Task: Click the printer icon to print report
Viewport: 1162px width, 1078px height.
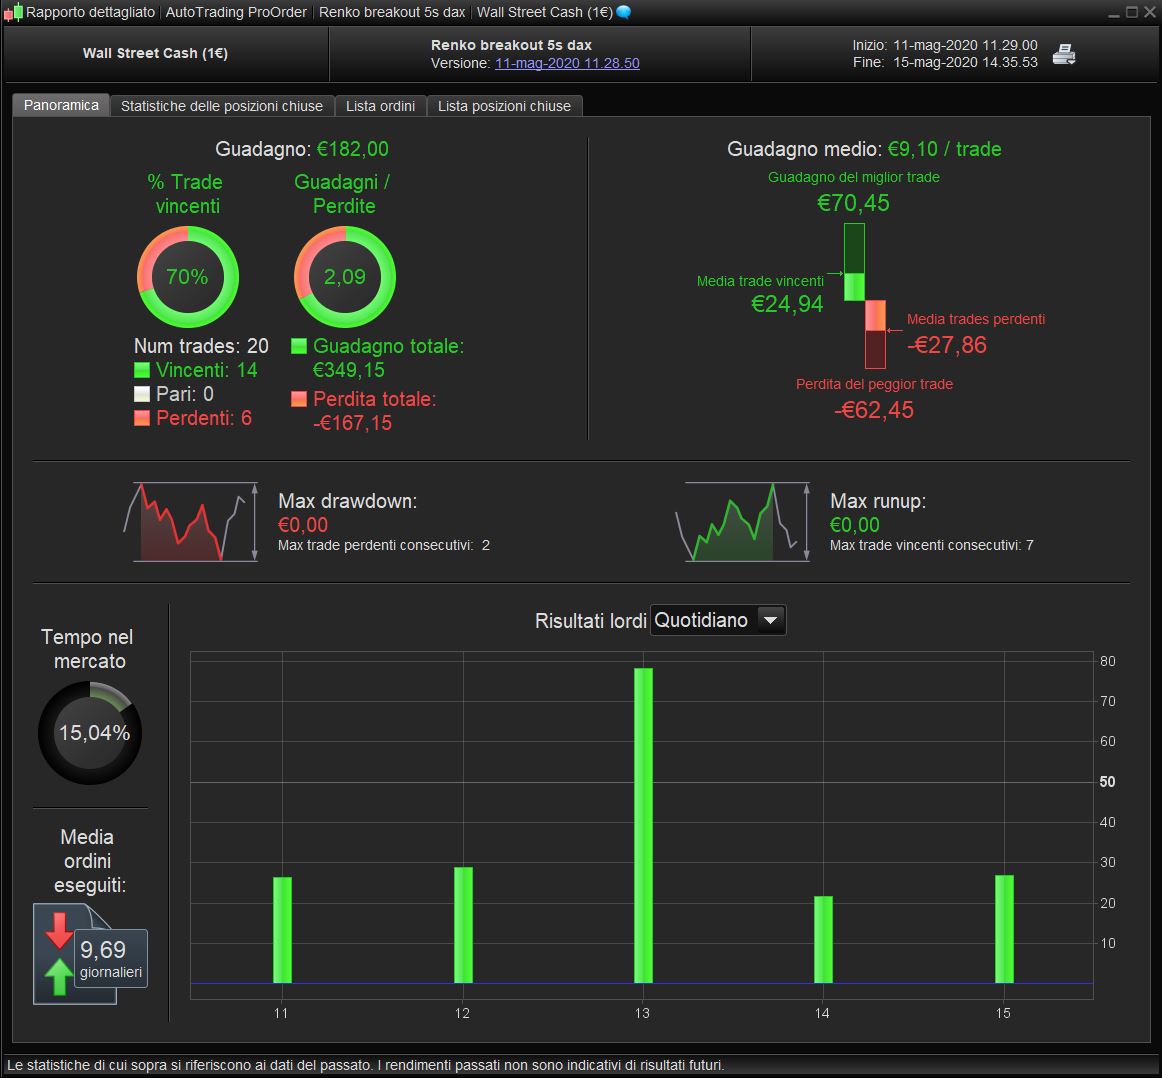Action: pos(1064,54)
